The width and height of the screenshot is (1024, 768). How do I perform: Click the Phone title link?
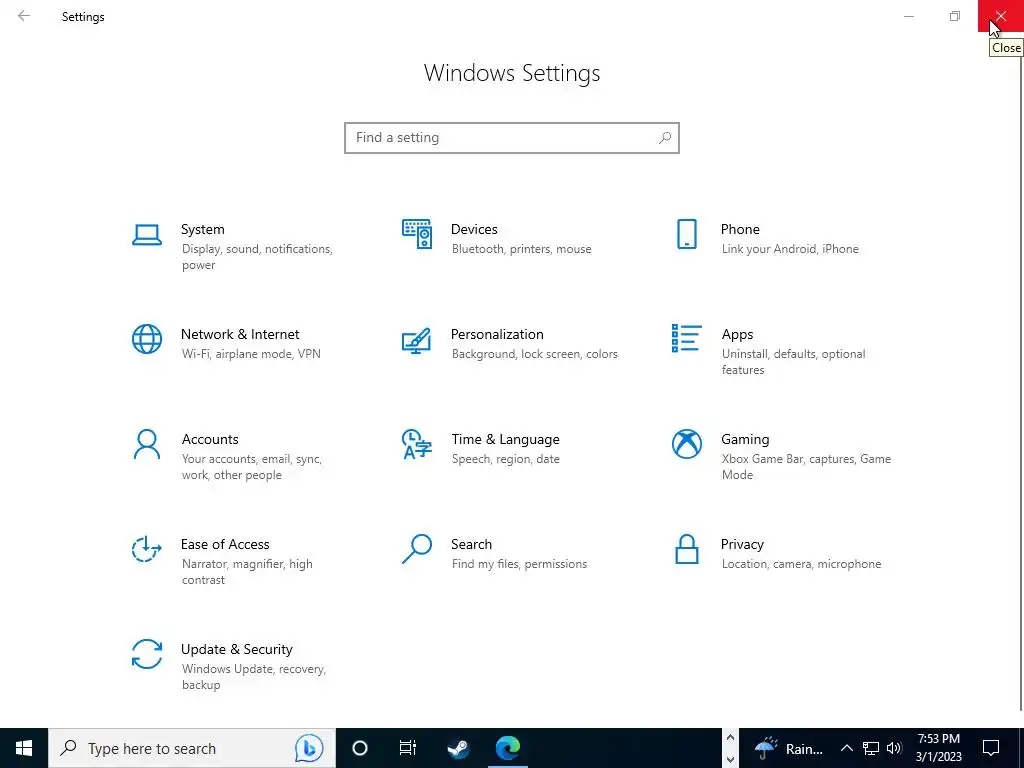[740, 229]
